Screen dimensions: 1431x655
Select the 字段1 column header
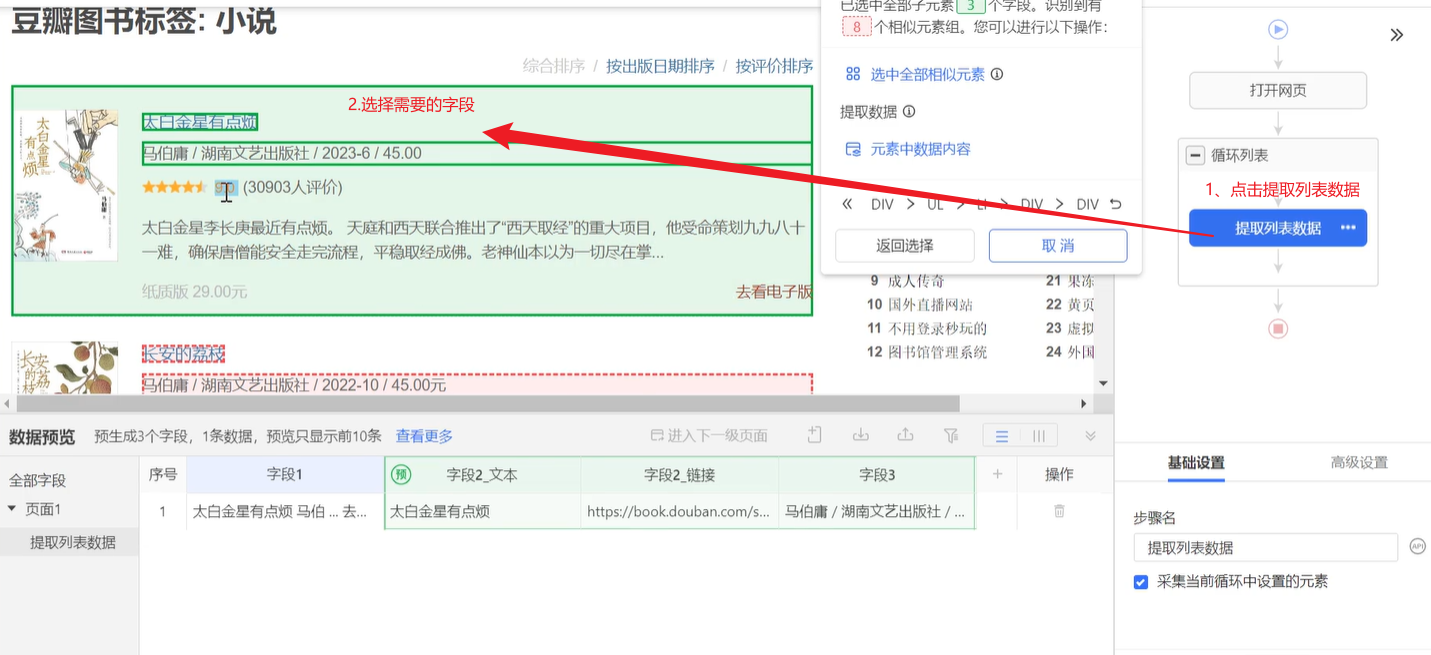tap(285, 475)
